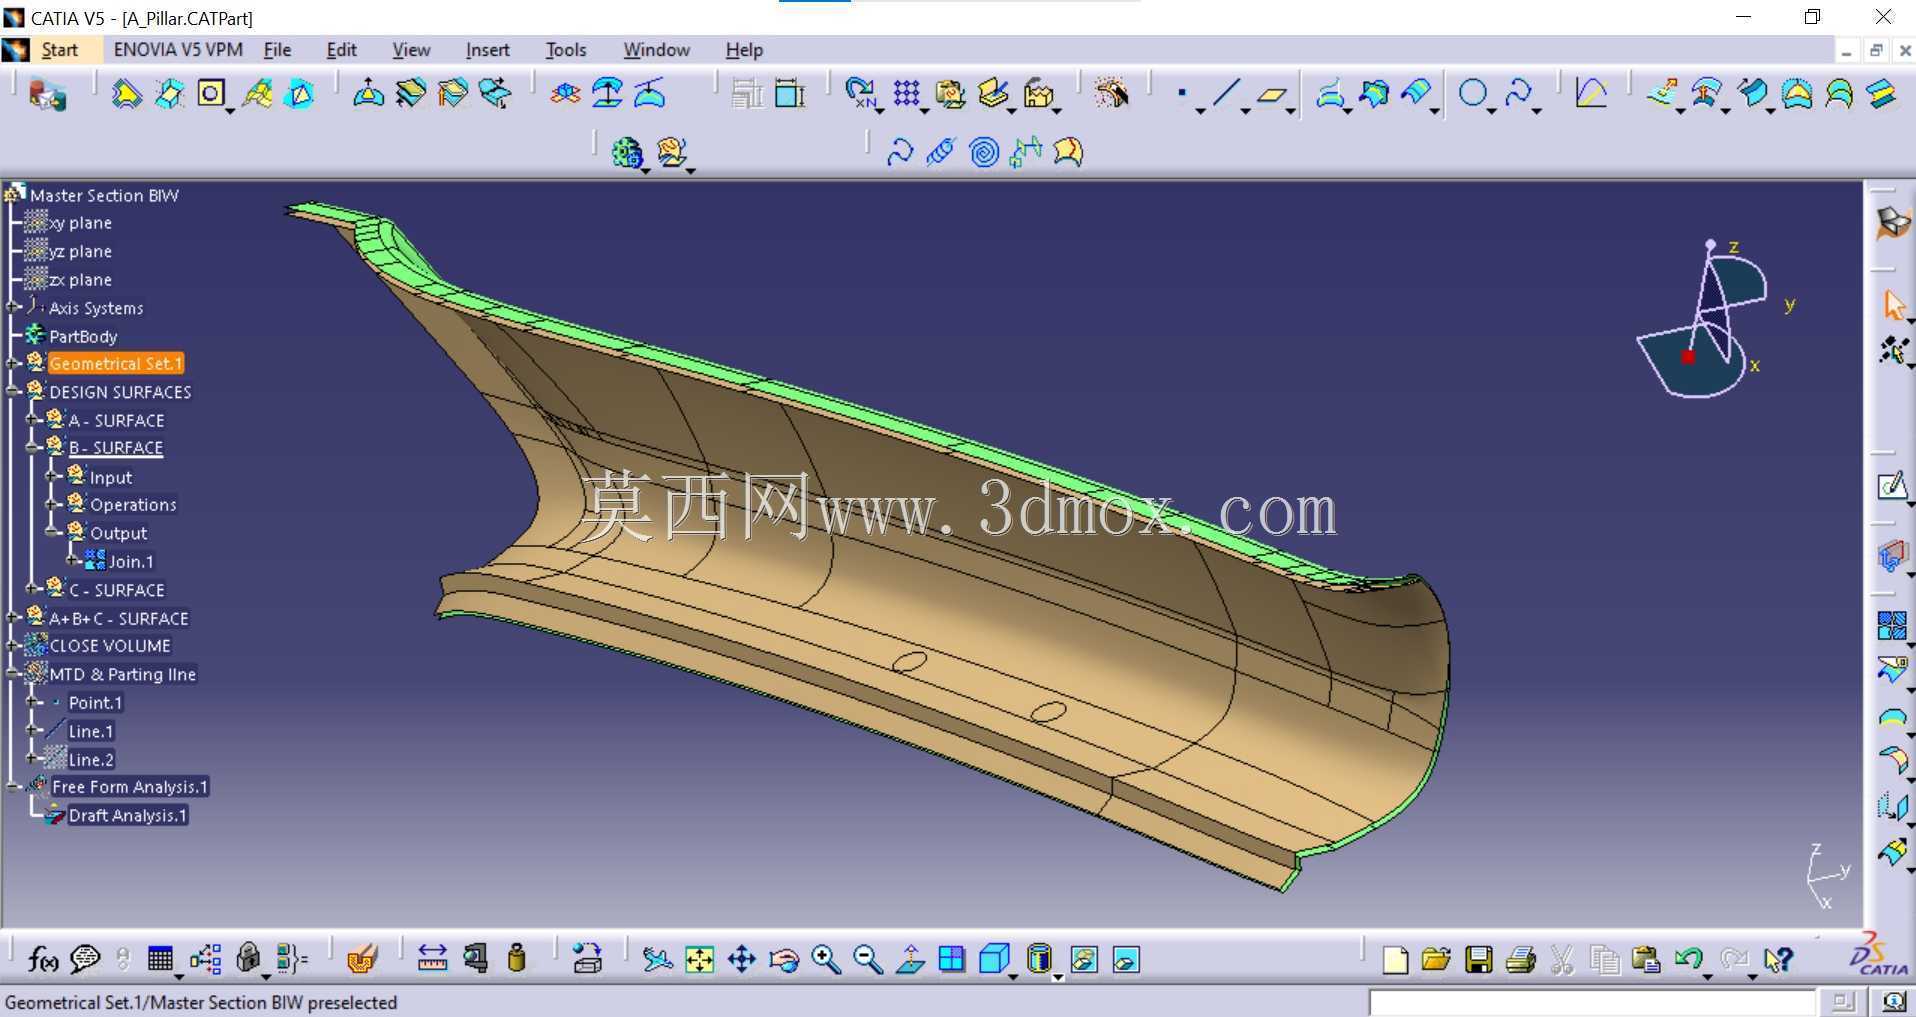1916x1017 pixels.
Task: Open the Undo history dropdown arrow
Action: 1707,976
